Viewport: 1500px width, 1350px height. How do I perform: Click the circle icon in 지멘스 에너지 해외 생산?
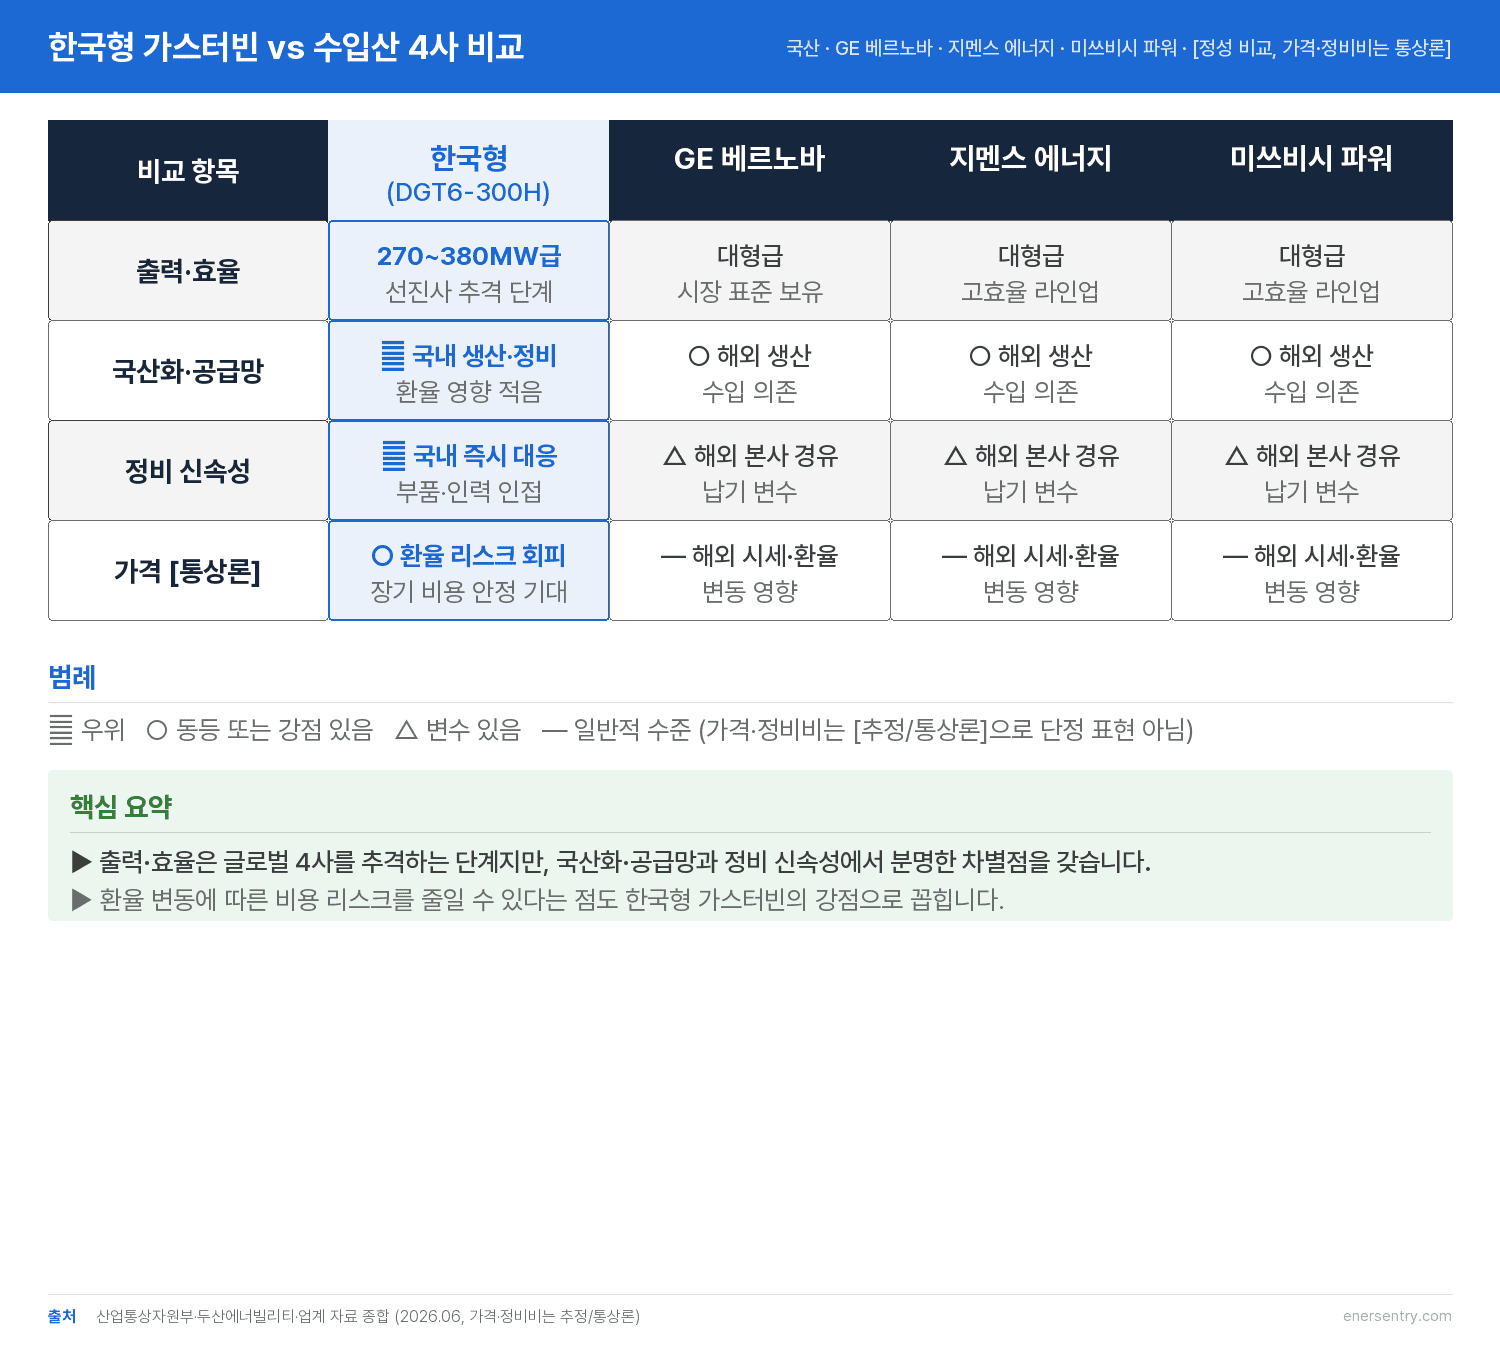(x=980, y=356)
